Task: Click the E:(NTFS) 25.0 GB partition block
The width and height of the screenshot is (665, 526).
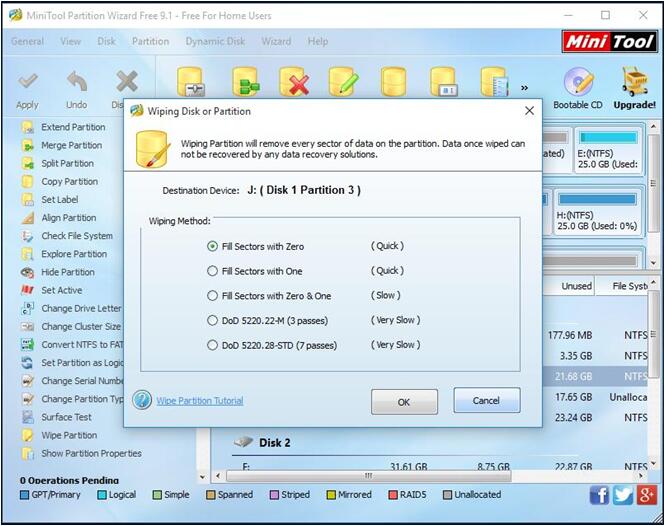Action: (x=608, y=151)
